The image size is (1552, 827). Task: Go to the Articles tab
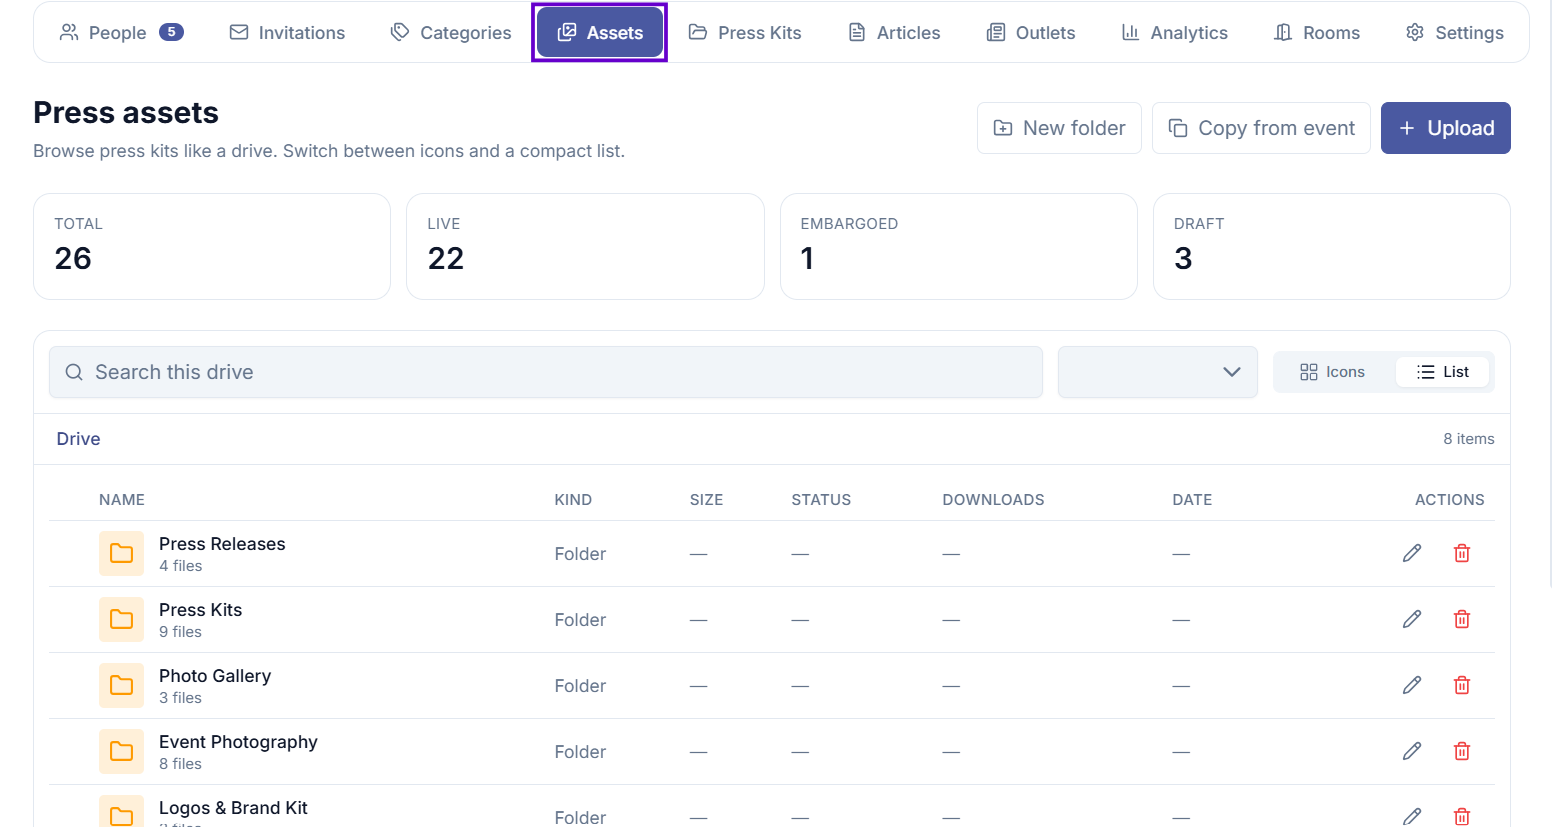tap(894, 33)
